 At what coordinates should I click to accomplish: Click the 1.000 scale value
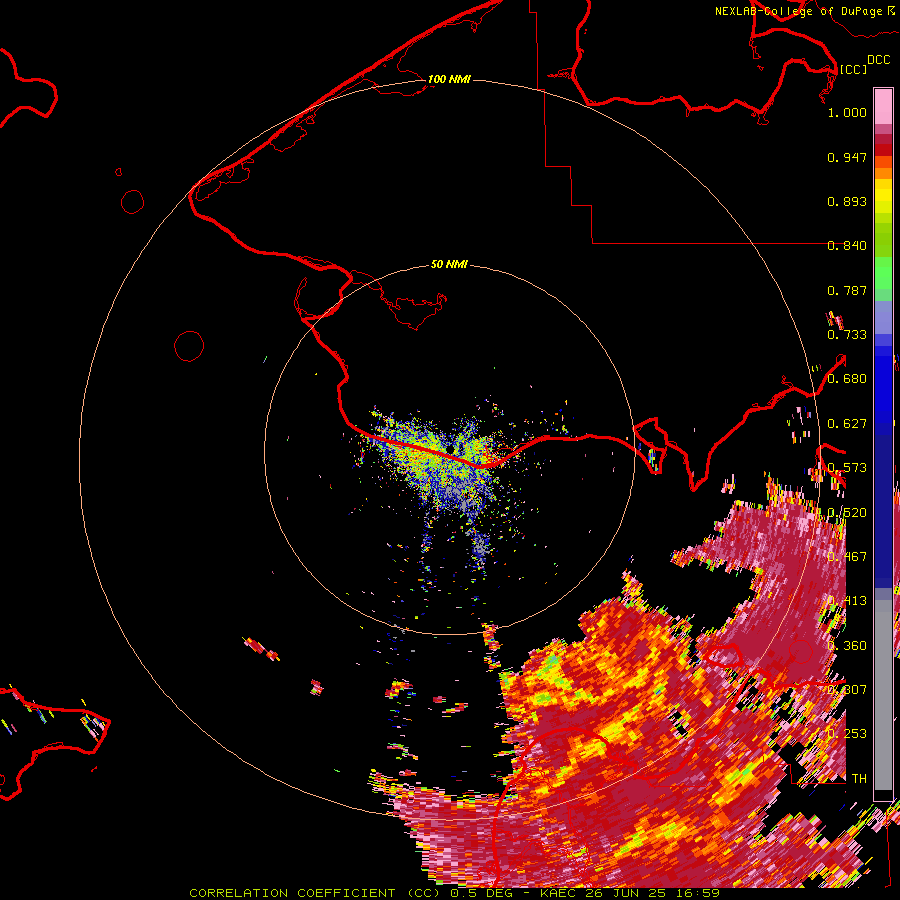click(847, 112)
